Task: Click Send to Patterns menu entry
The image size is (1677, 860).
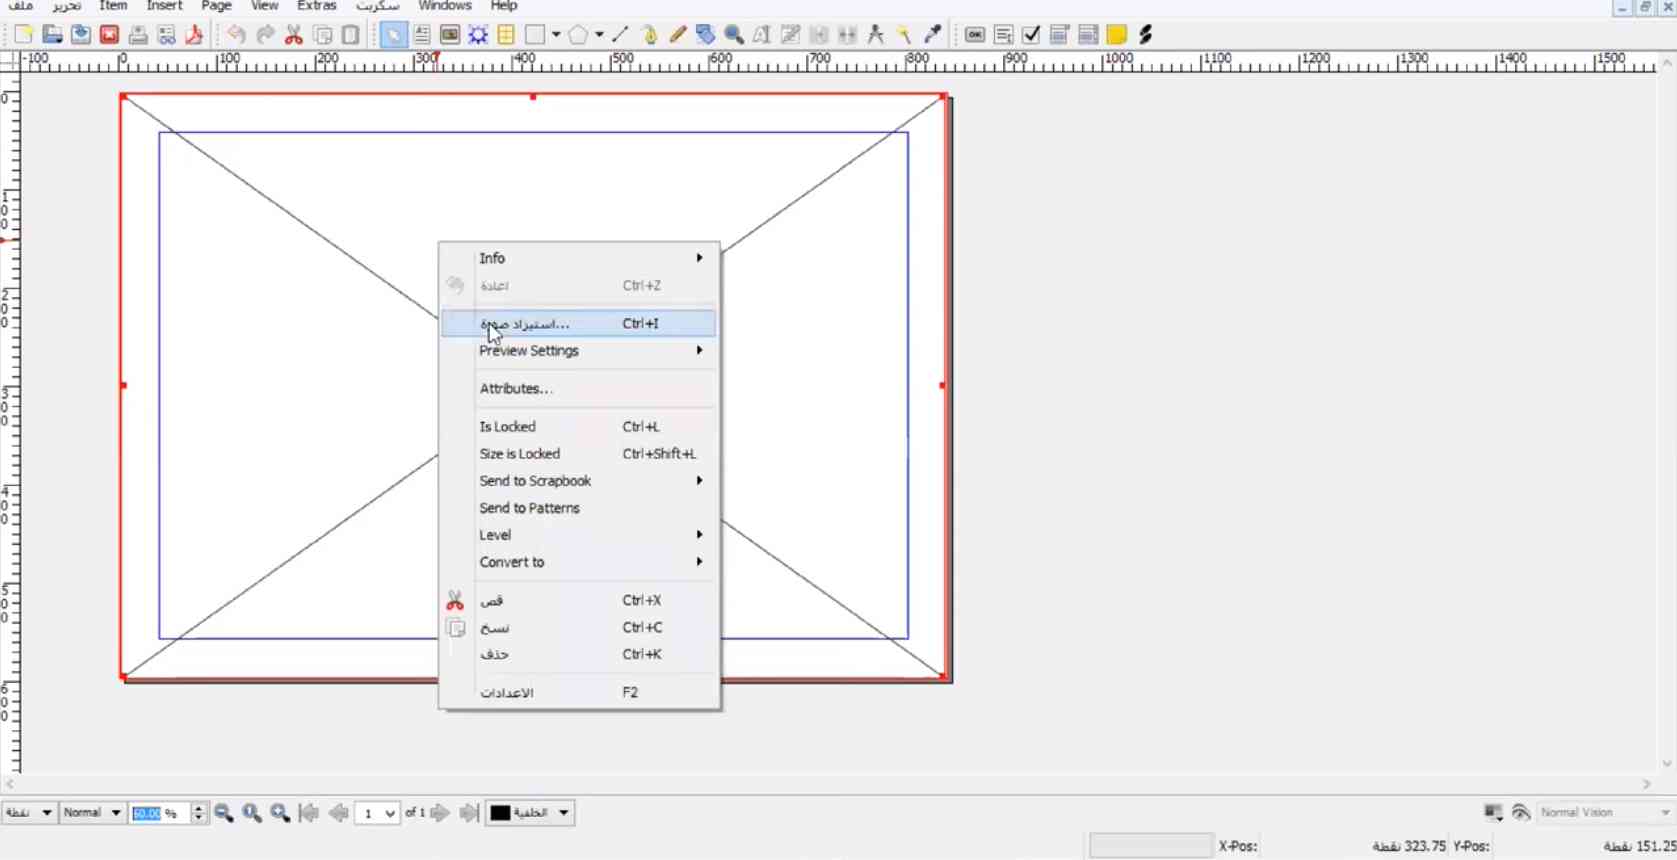Action: (579, 508)
